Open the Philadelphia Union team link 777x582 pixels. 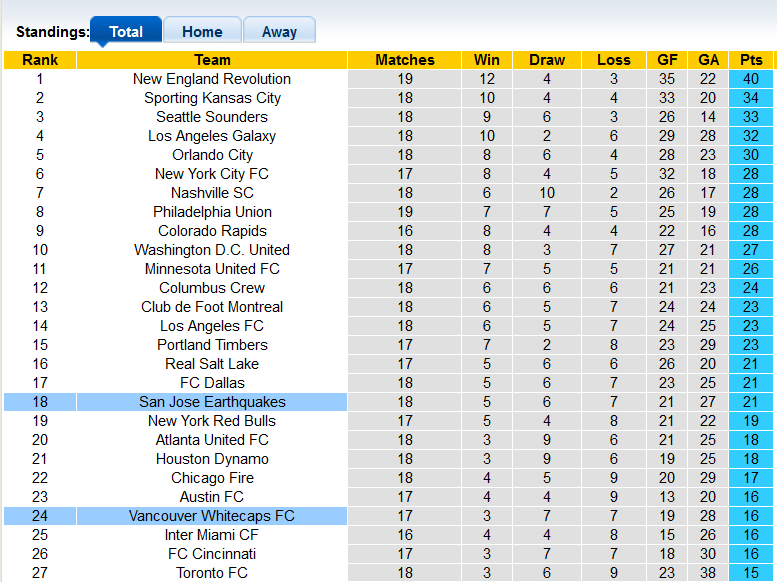(x=212, y=212)
